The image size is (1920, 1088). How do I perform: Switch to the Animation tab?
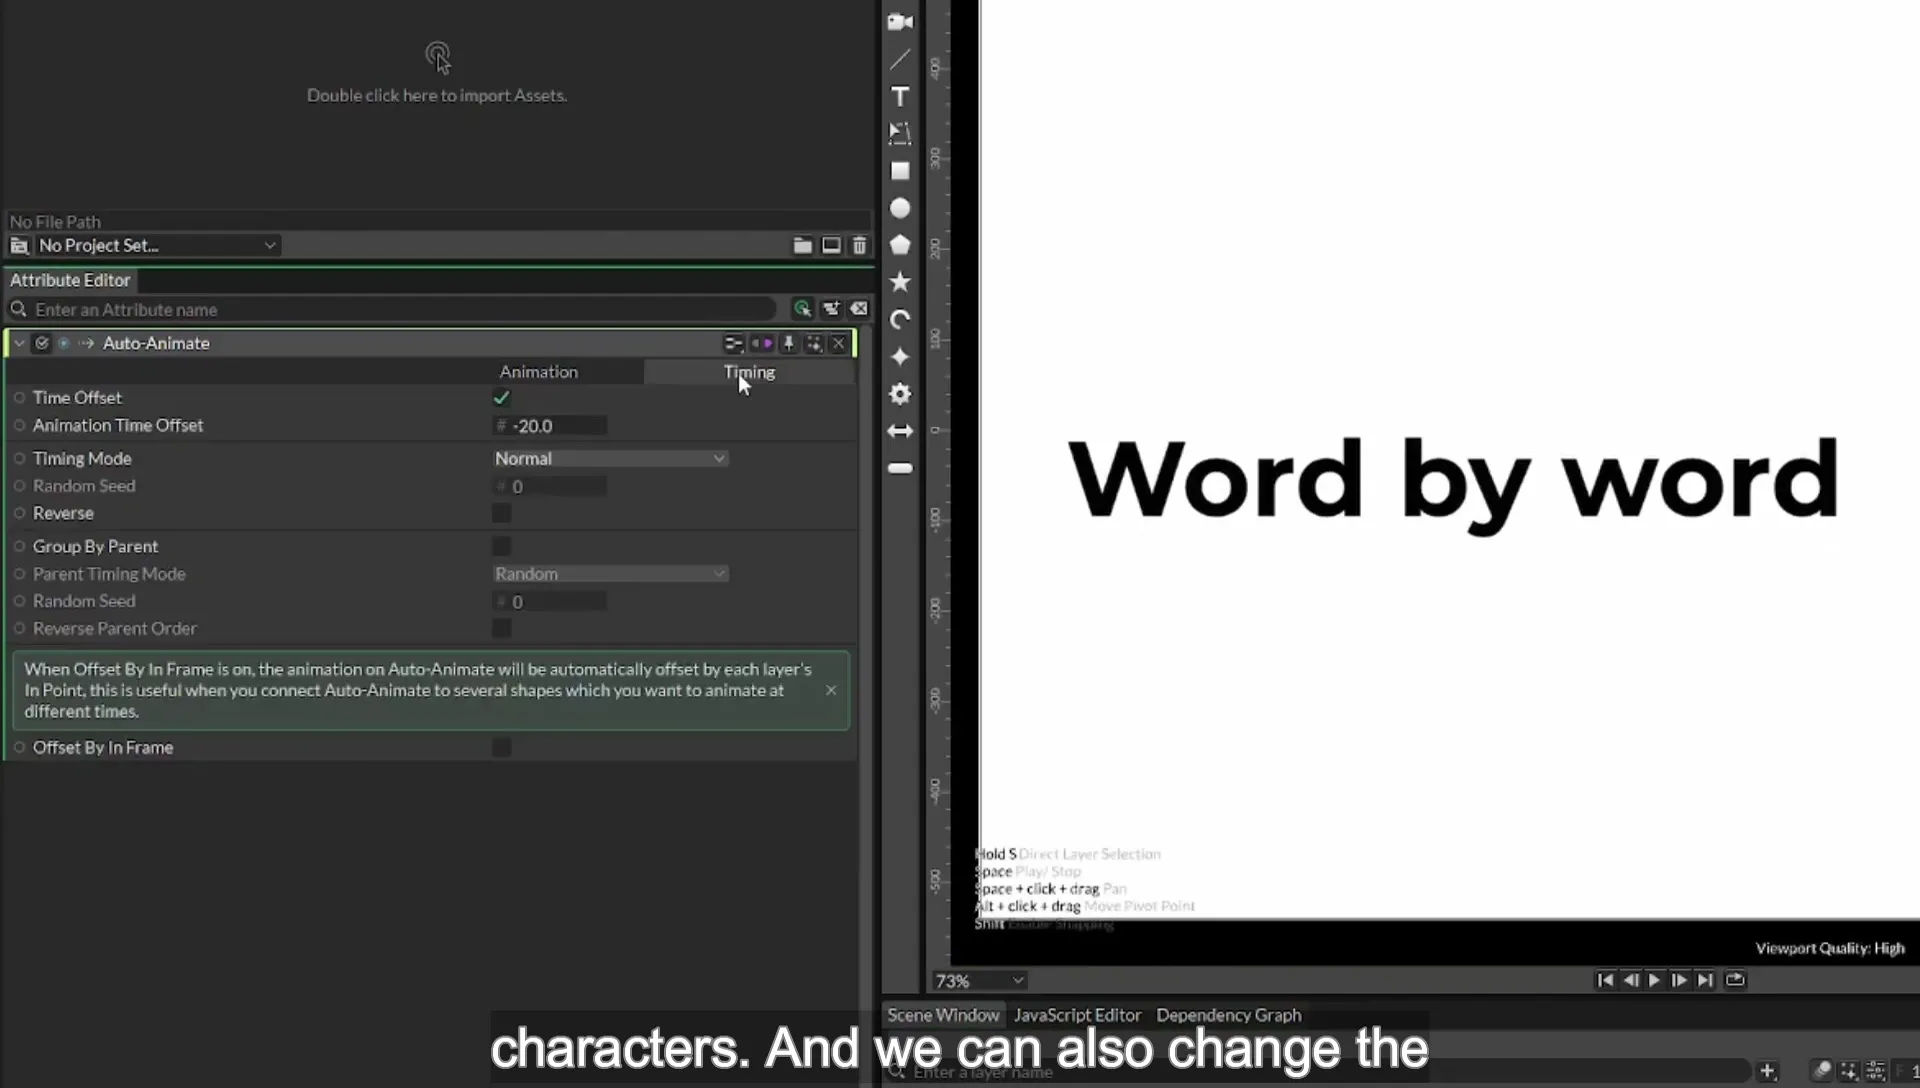(539, 372)
